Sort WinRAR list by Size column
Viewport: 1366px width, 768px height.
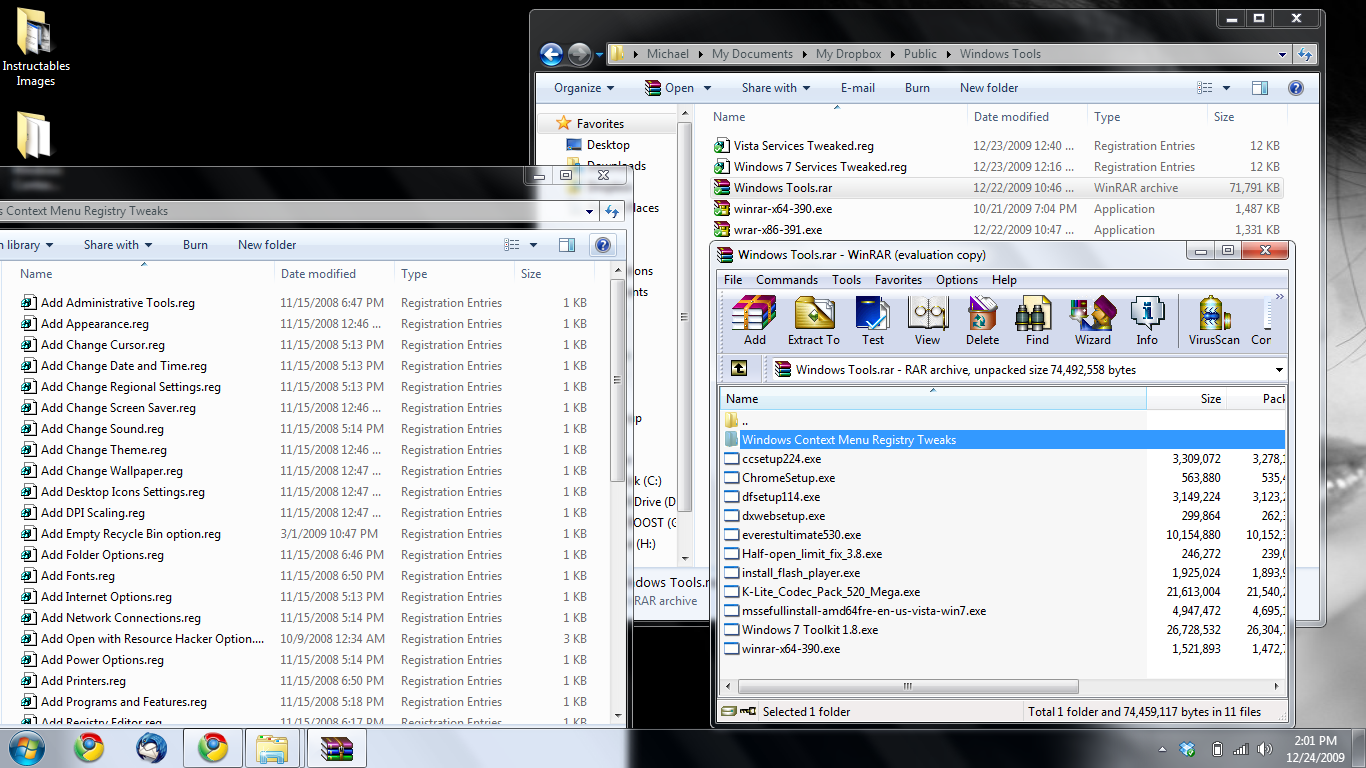click(1185, 398)
